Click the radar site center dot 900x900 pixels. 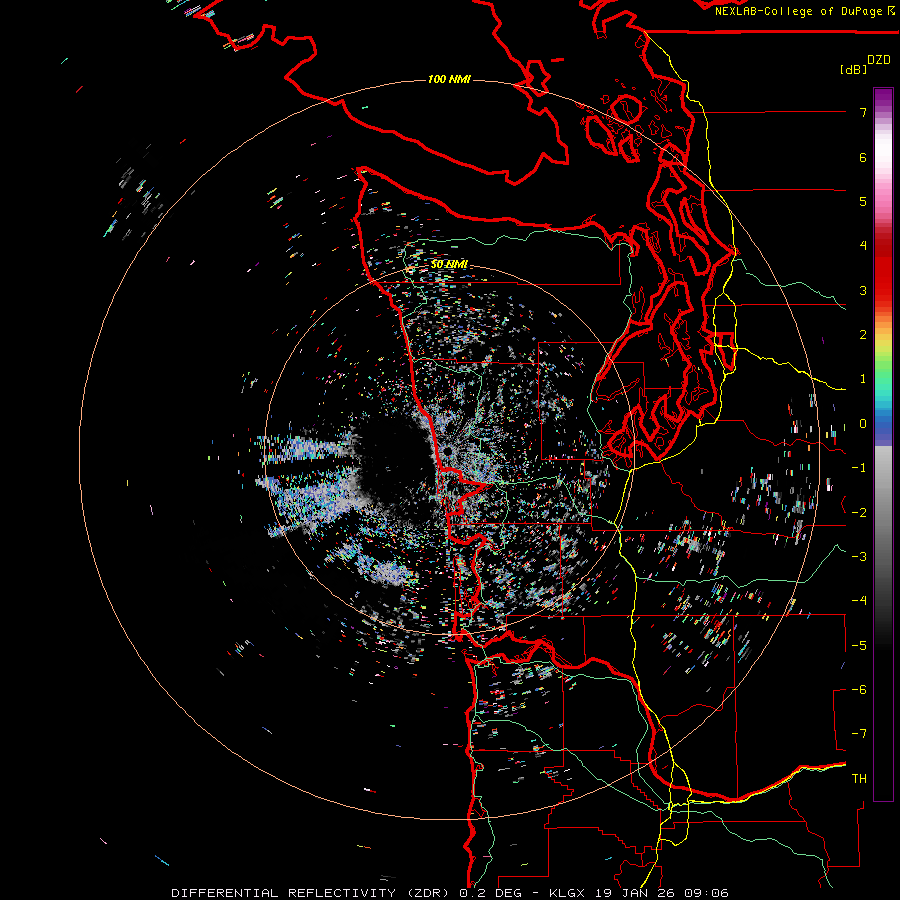click(447, 452)
